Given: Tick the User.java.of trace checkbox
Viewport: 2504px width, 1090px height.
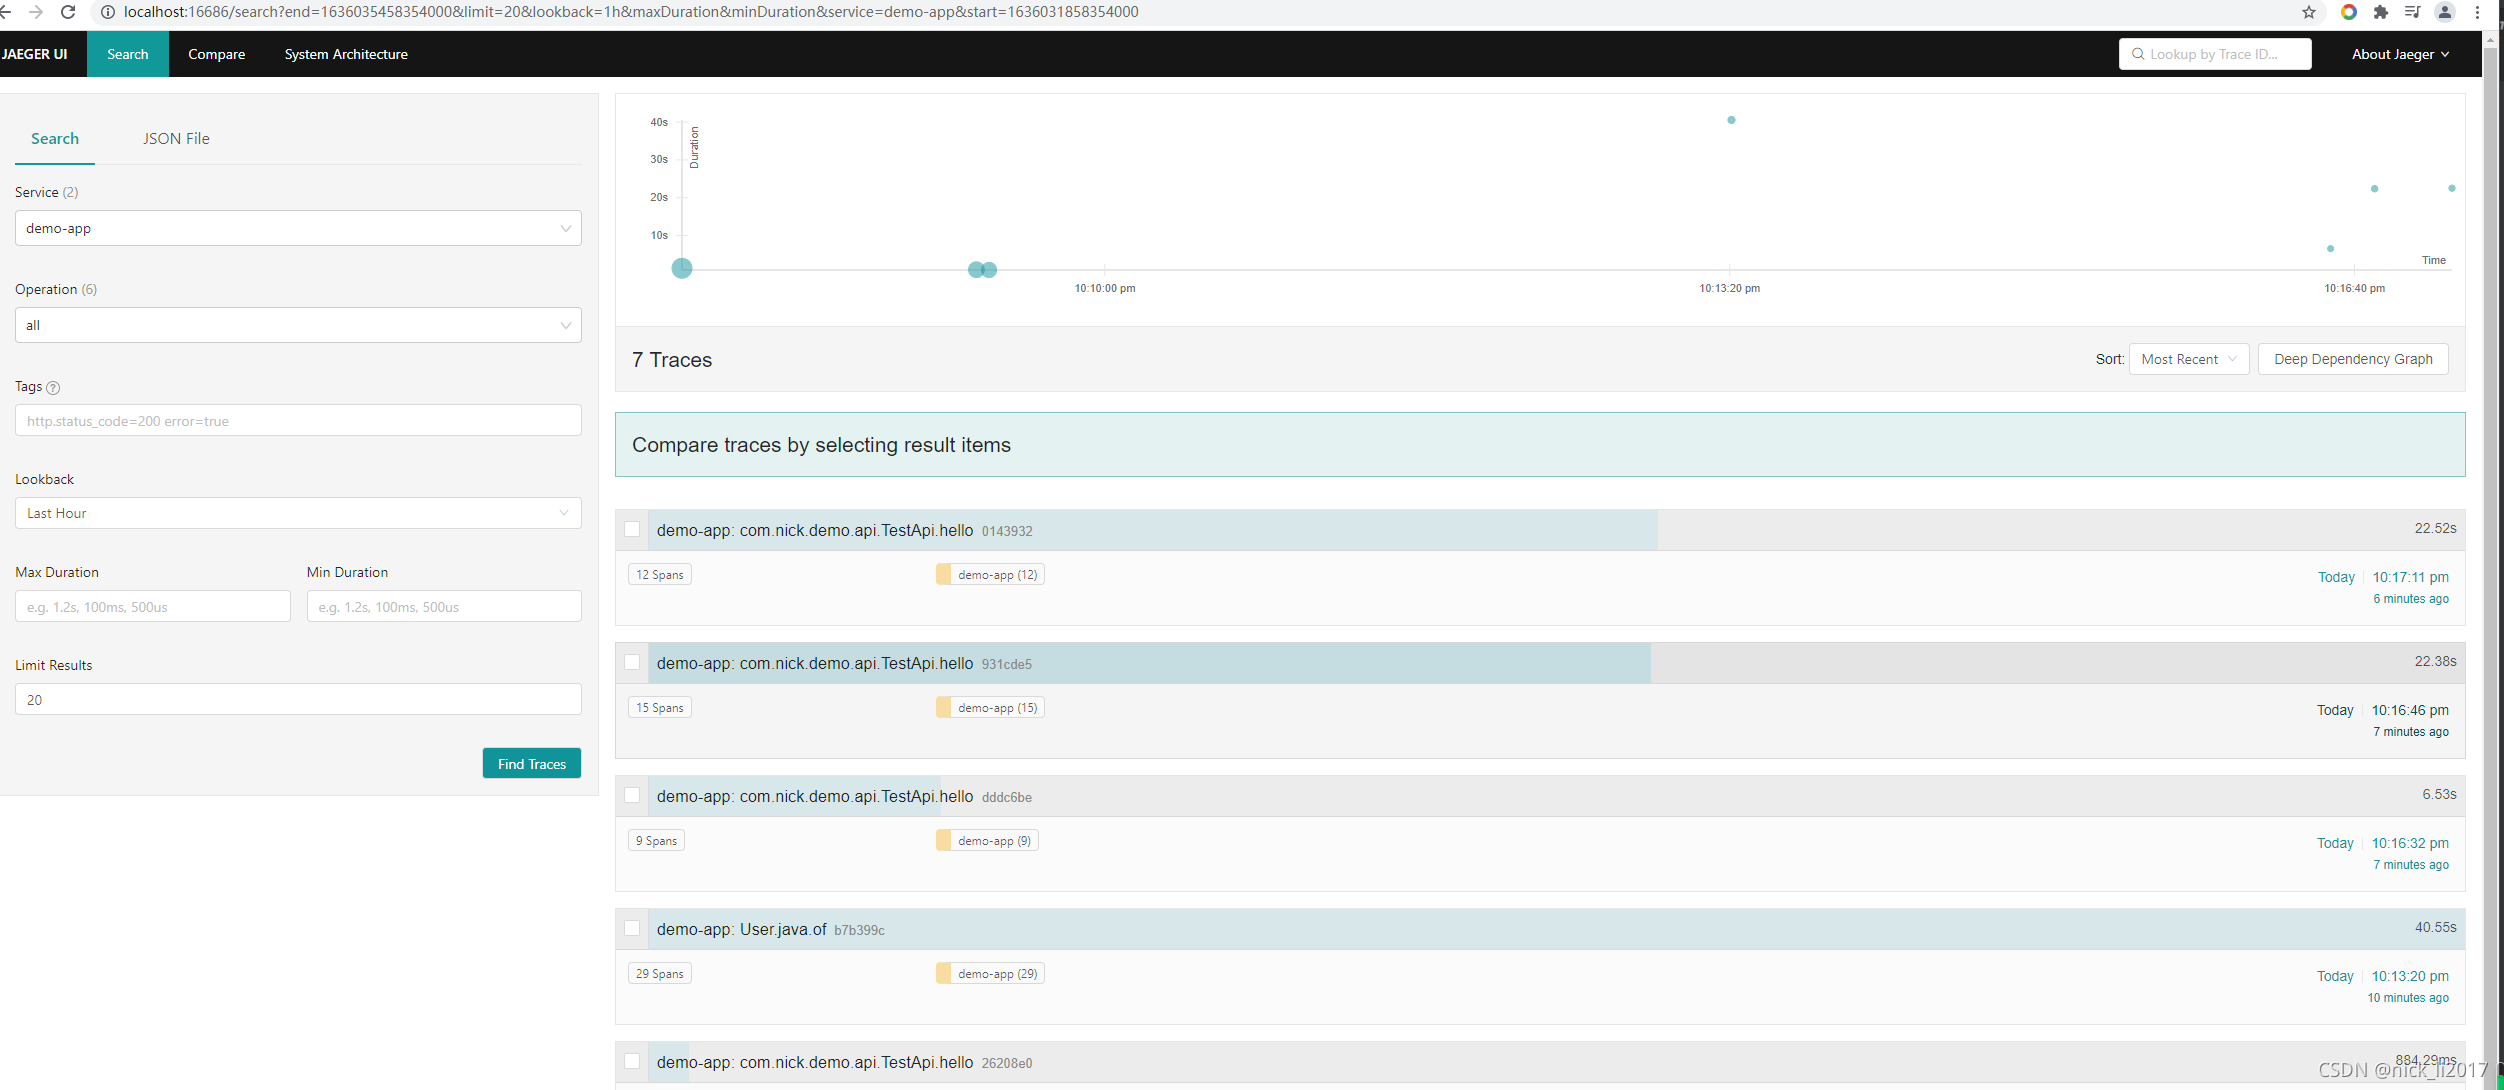Looking at the screenshot, I should point(632,928).
